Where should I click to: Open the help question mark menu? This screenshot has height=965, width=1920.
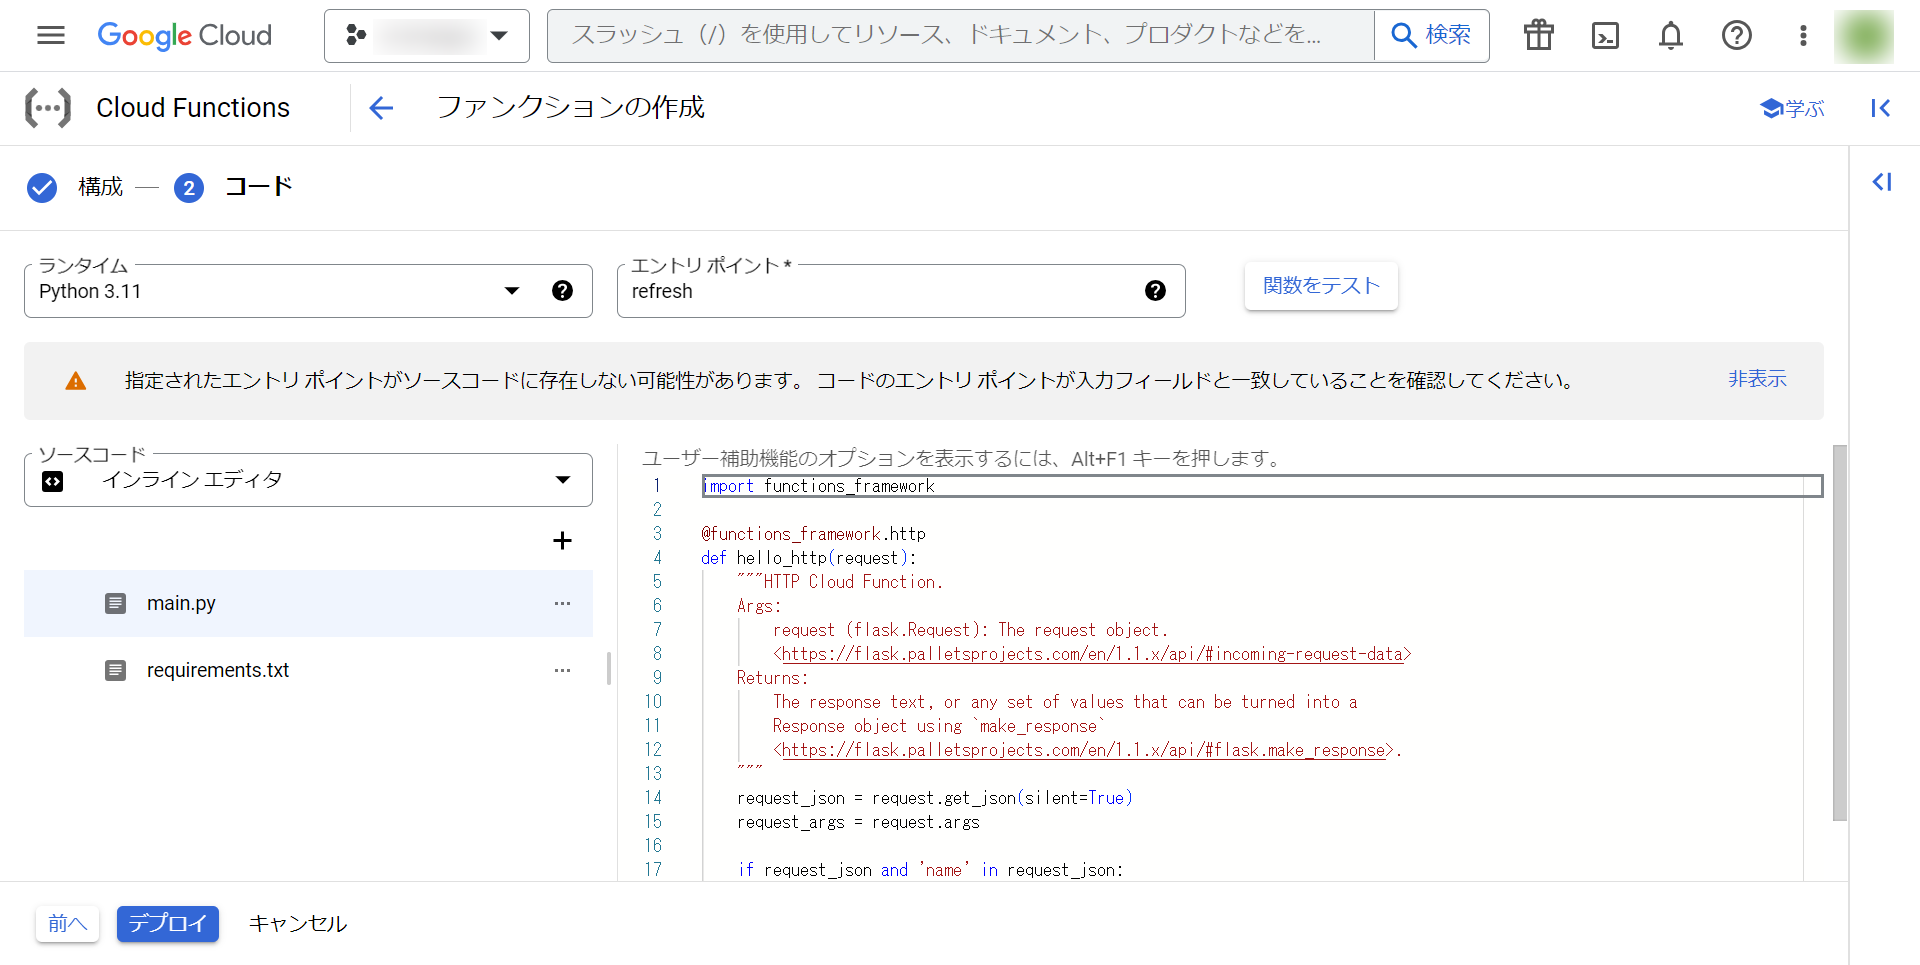point(1737,36)
